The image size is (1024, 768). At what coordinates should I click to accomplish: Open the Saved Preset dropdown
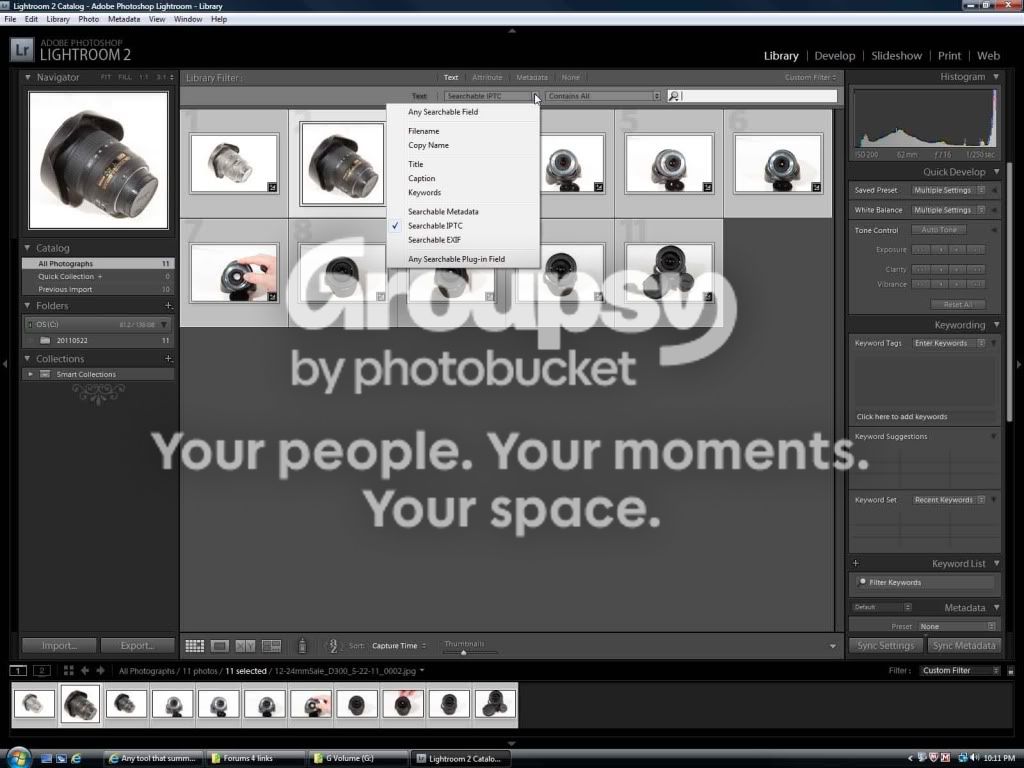948,190
